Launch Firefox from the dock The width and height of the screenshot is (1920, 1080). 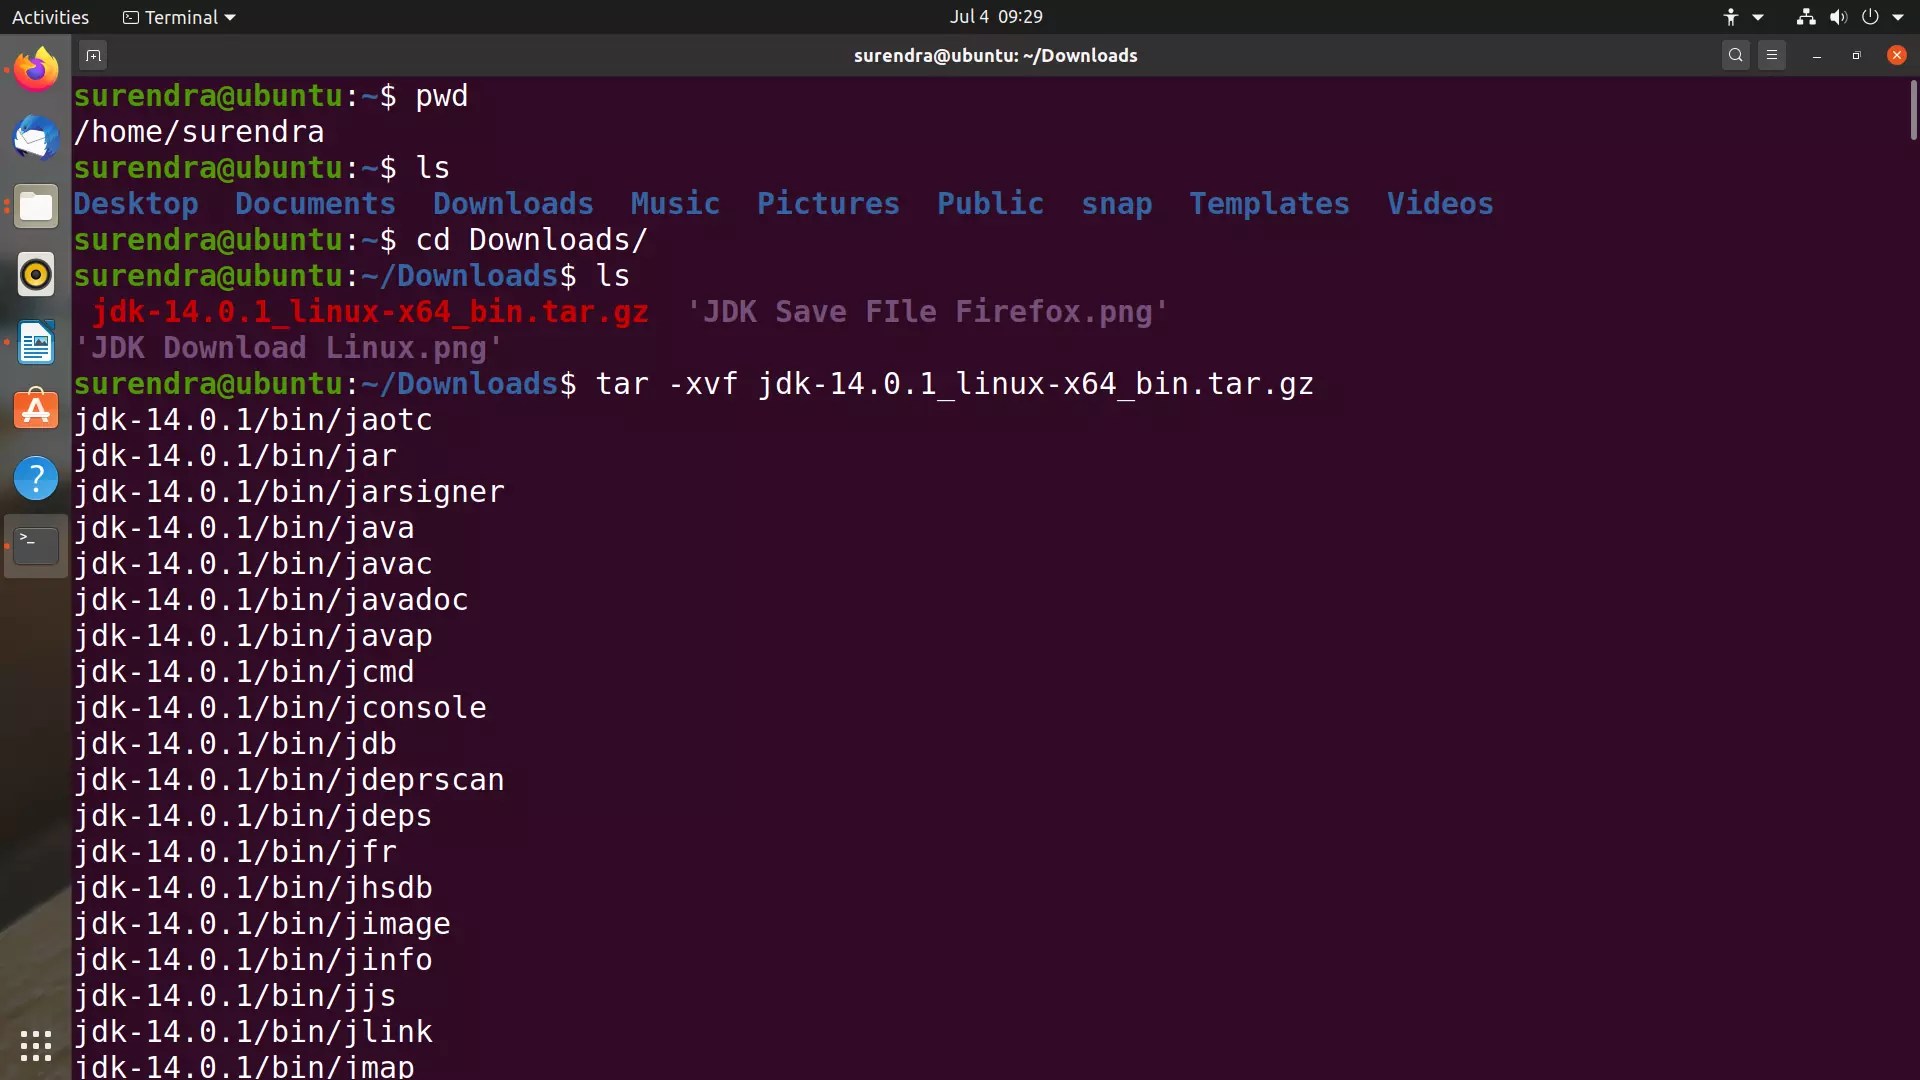pos(36,70)
